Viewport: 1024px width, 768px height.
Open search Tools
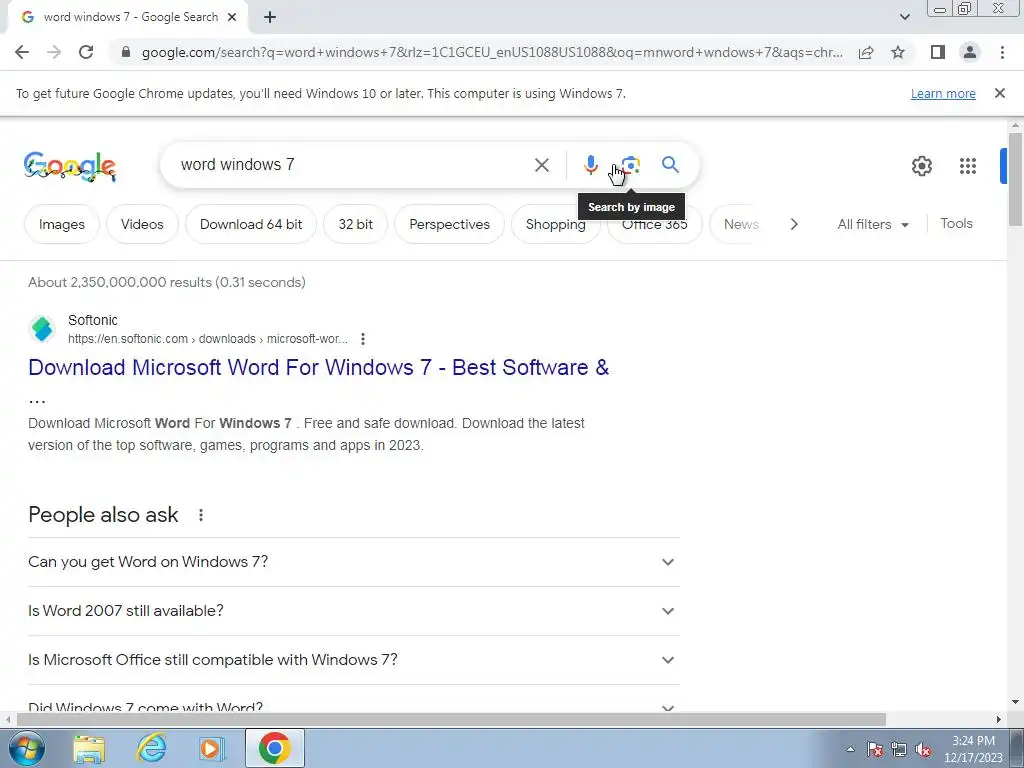point(956,223)
